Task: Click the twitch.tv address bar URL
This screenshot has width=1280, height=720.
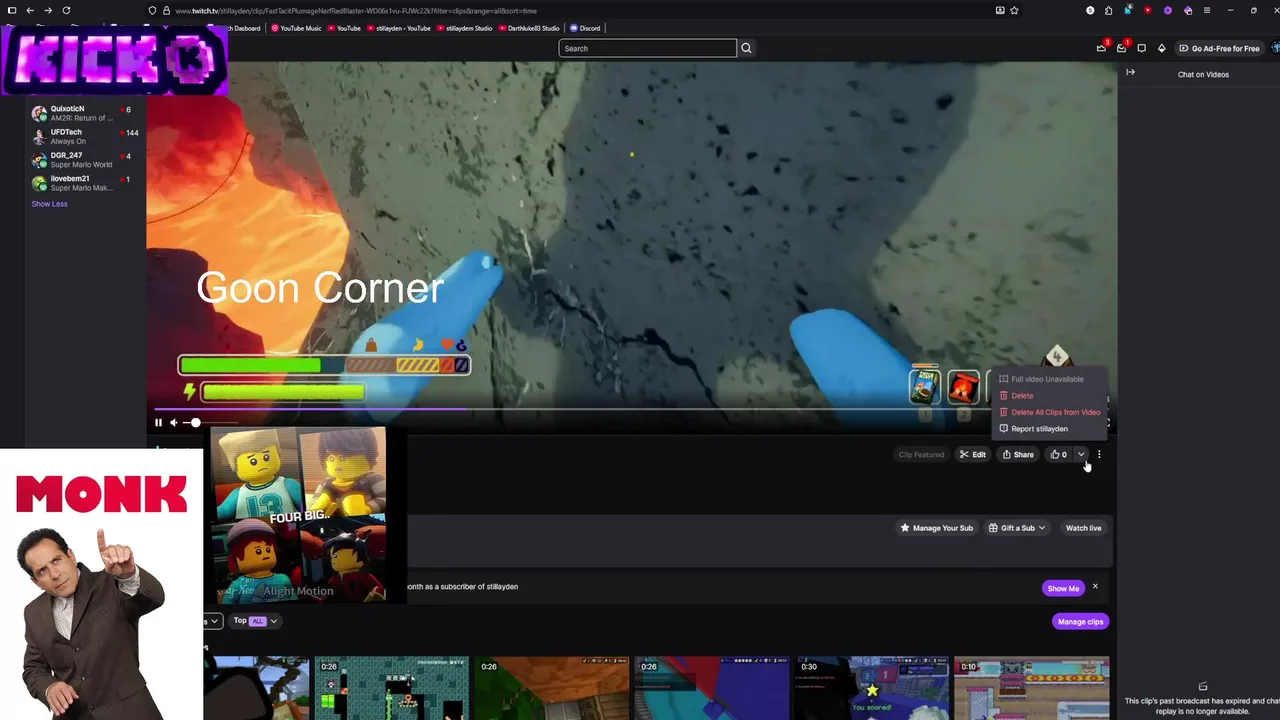Action: coord(355,10)
